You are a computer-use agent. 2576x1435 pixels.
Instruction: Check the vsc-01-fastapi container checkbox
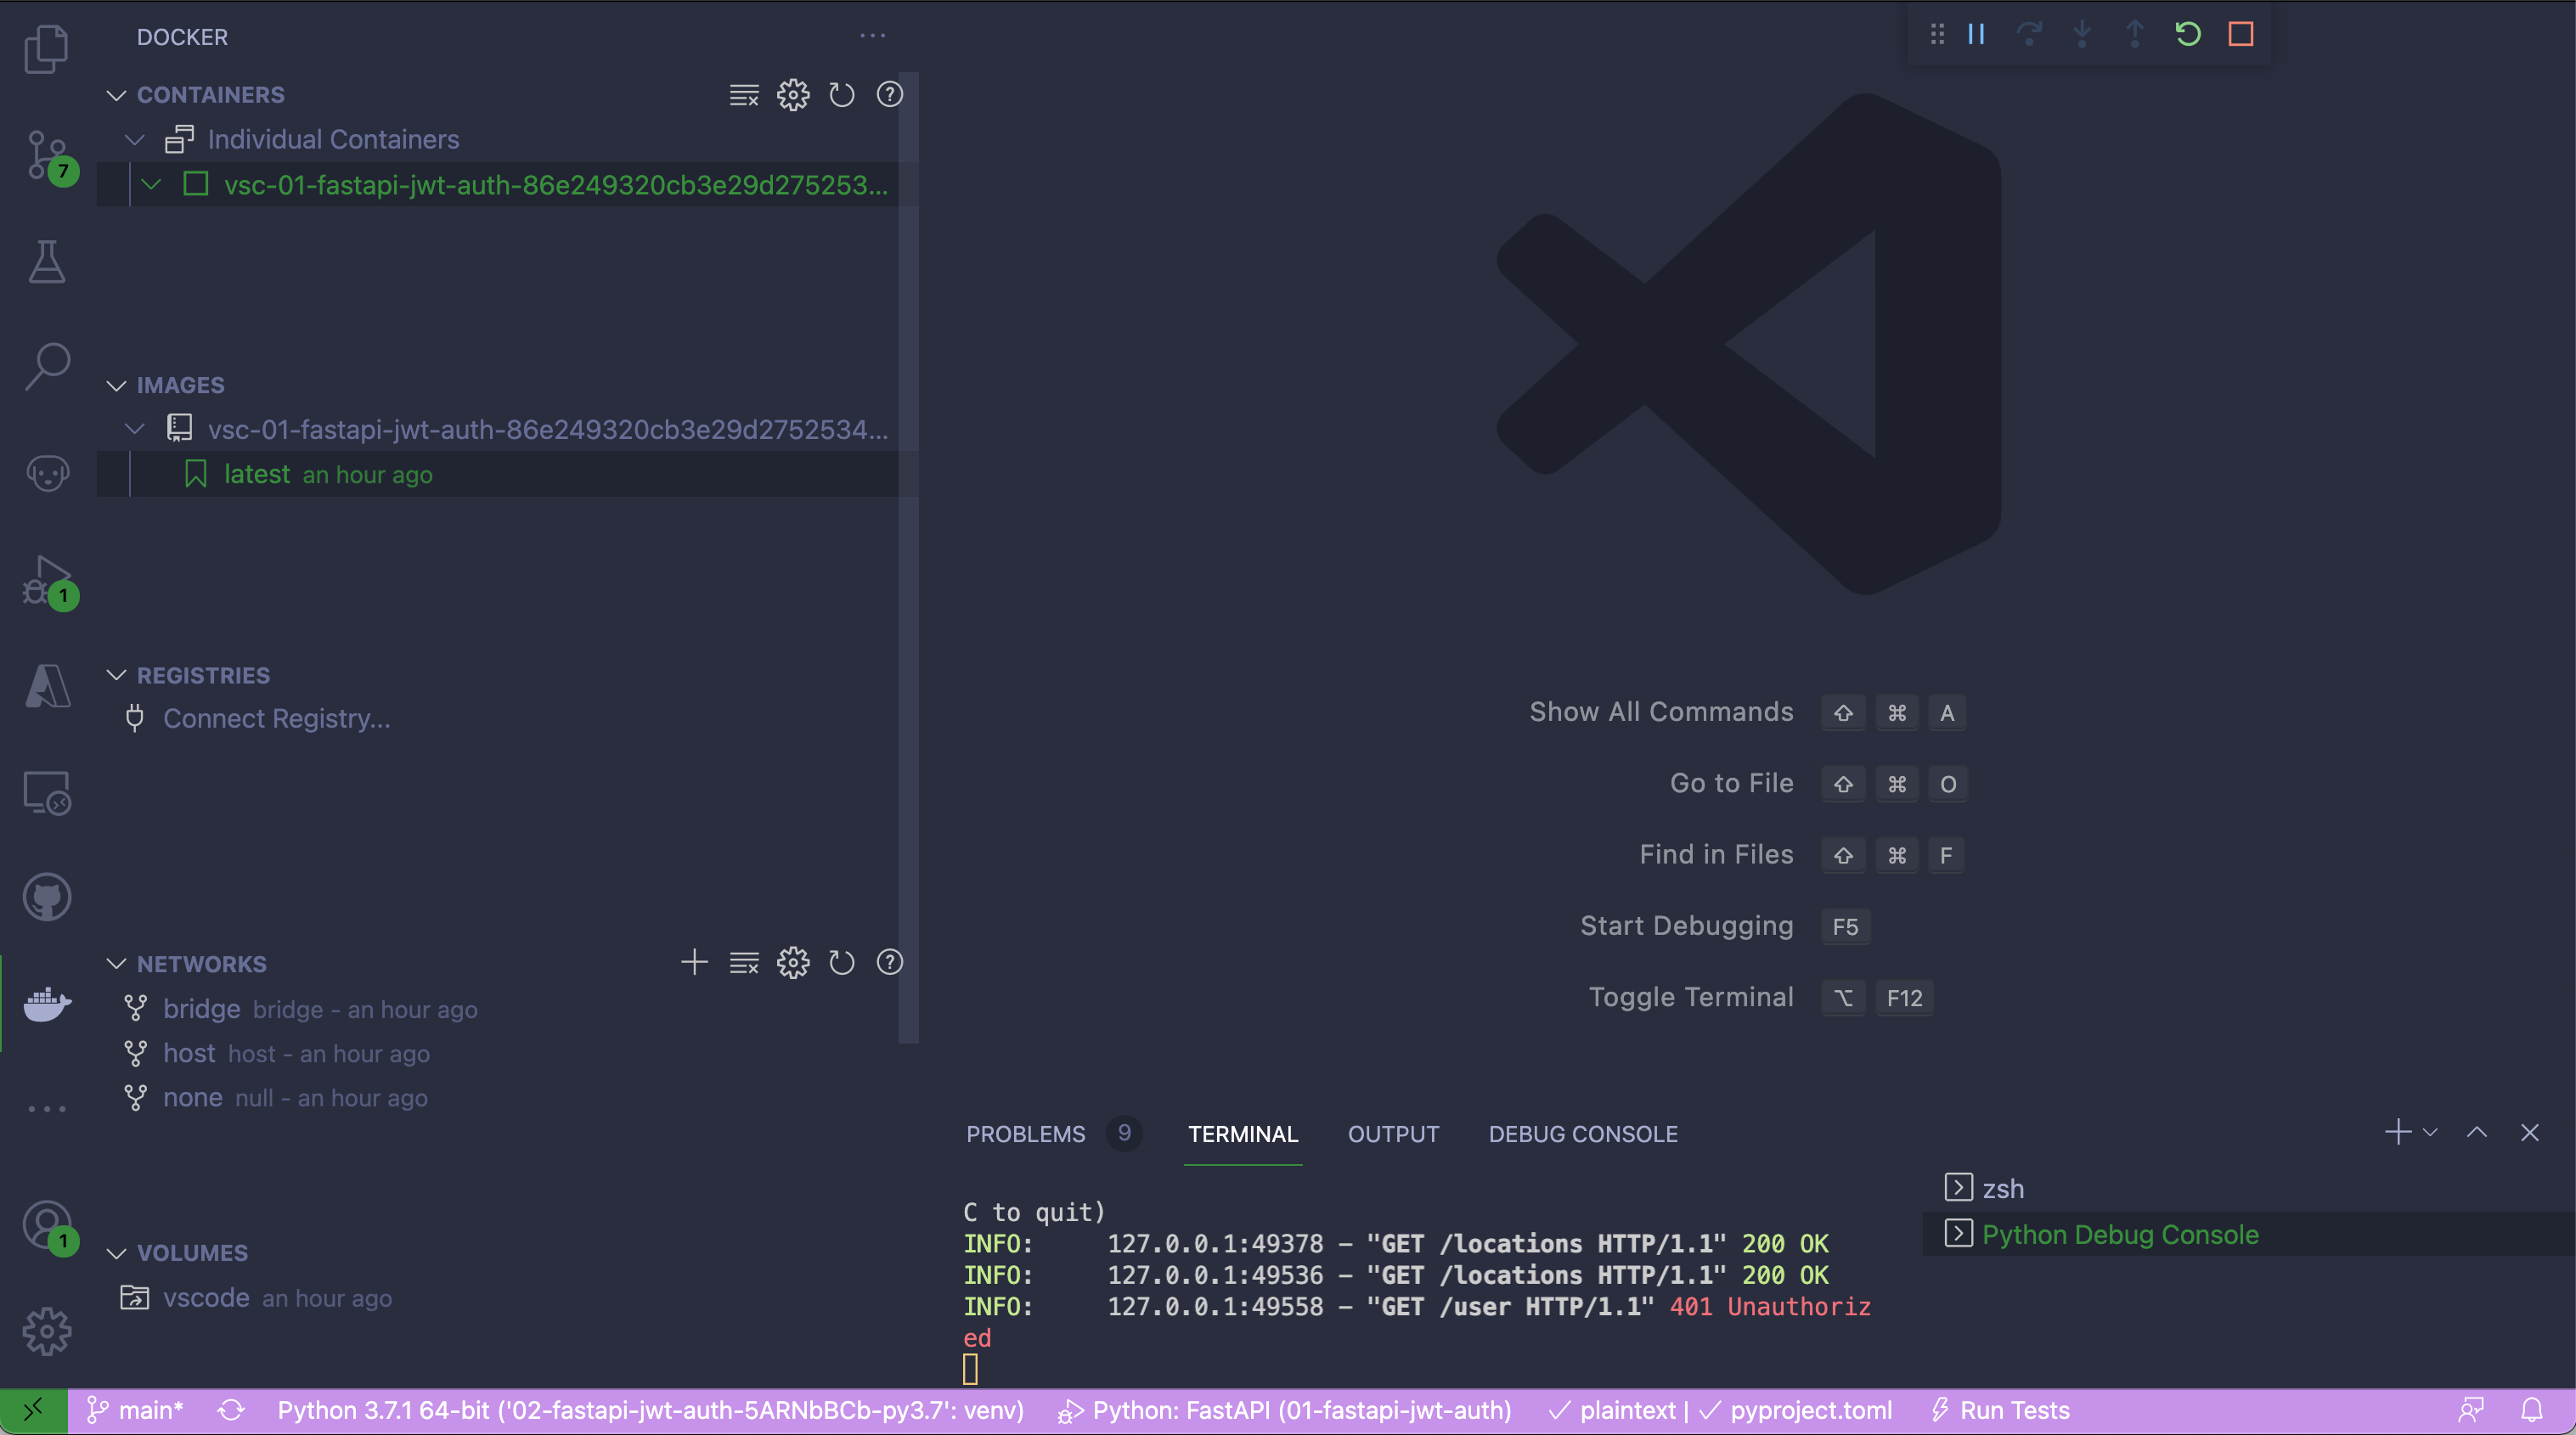click(196, 184)
